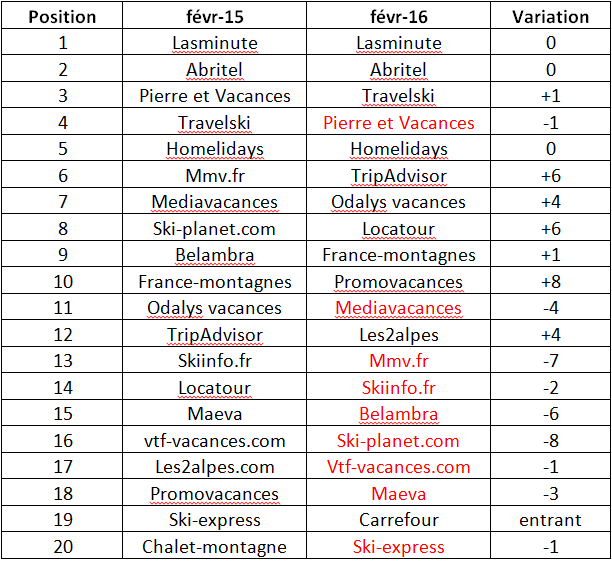Click the red Maeva cell
This screenshot has width=612, height=561.
pos(399,493)
